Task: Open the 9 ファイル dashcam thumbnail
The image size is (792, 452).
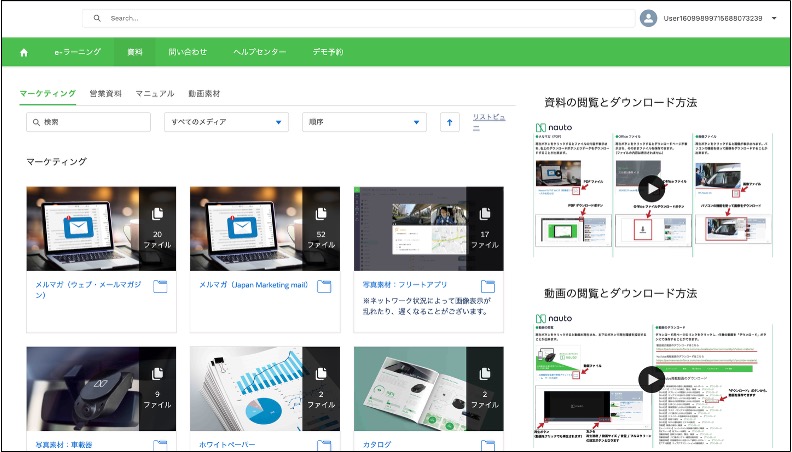Action: coord(101,388)
